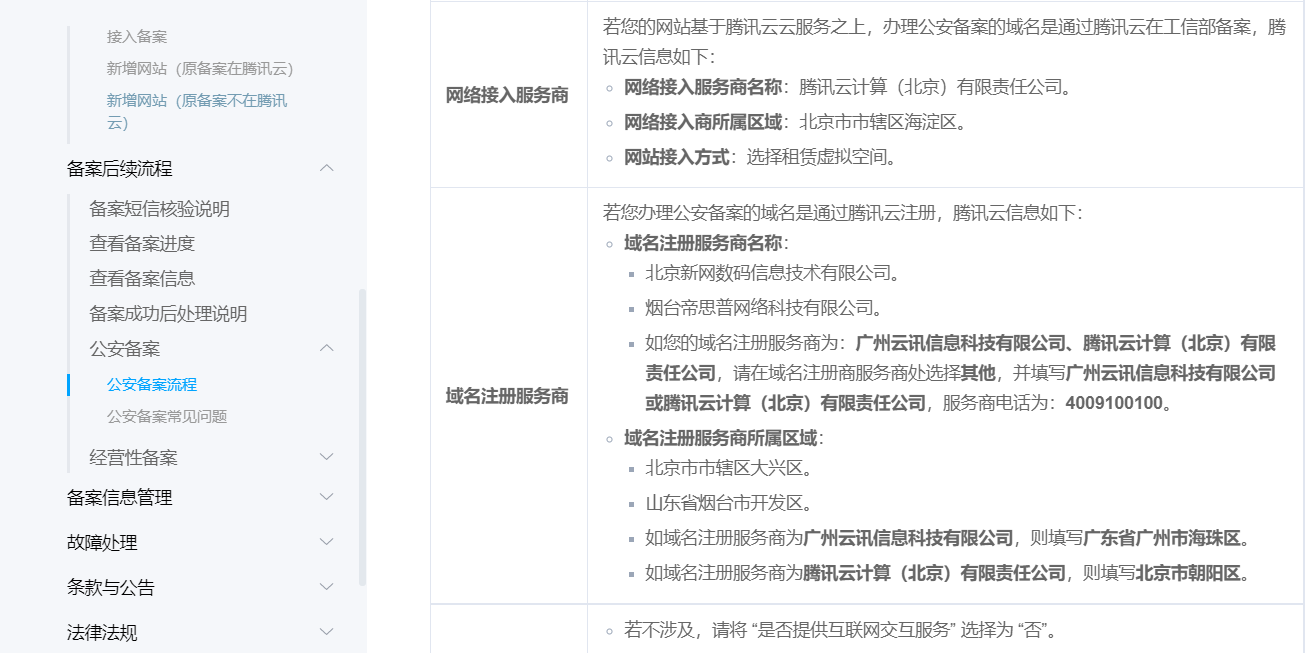Screen dimensions: 1307x653
Task: Open the 接入备案 sidebar link
Action: [x=137, y=37]
